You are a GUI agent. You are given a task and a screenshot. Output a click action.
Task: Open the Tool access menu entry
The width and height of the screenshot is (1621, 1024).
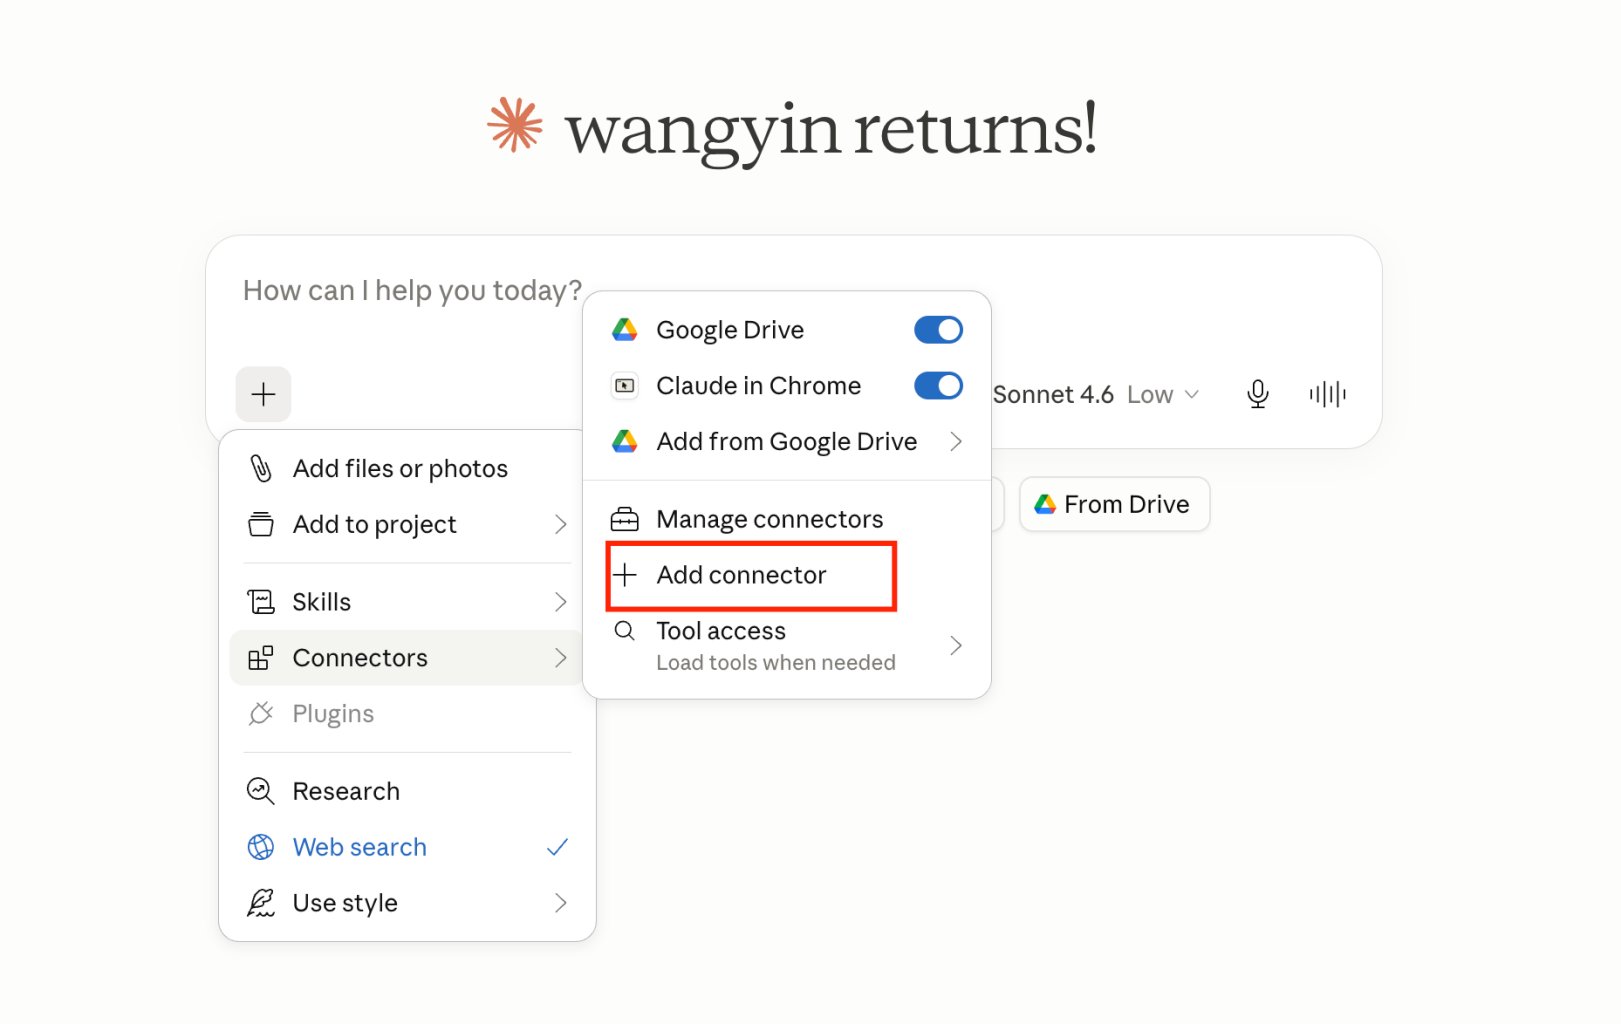[787, 645]
